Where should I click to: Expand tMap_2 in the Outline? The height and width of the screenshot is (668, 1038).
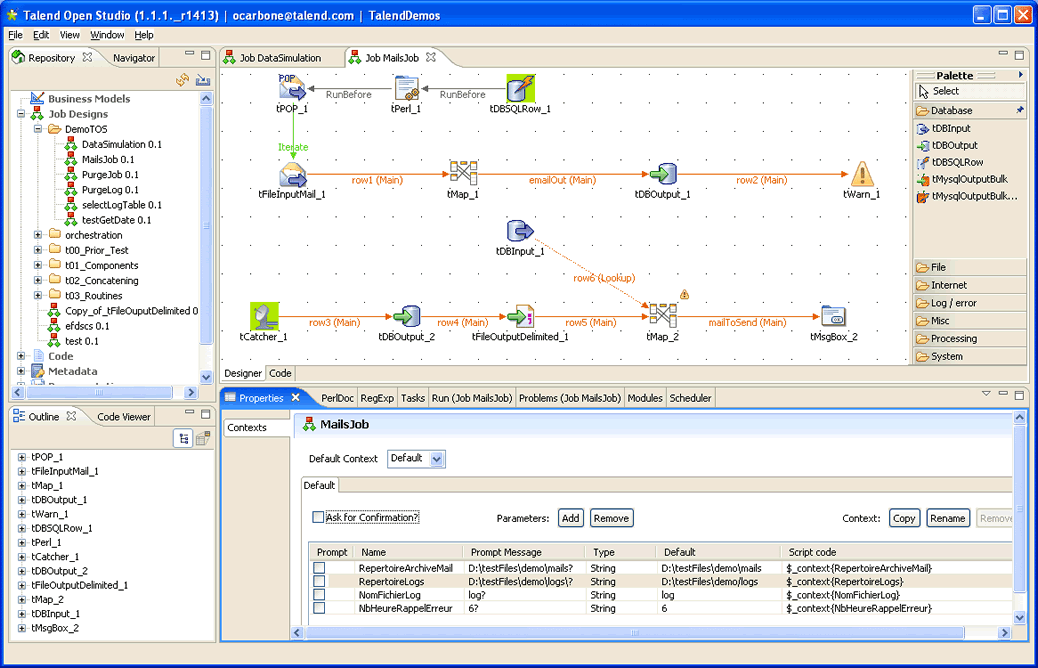pos(22,599)
